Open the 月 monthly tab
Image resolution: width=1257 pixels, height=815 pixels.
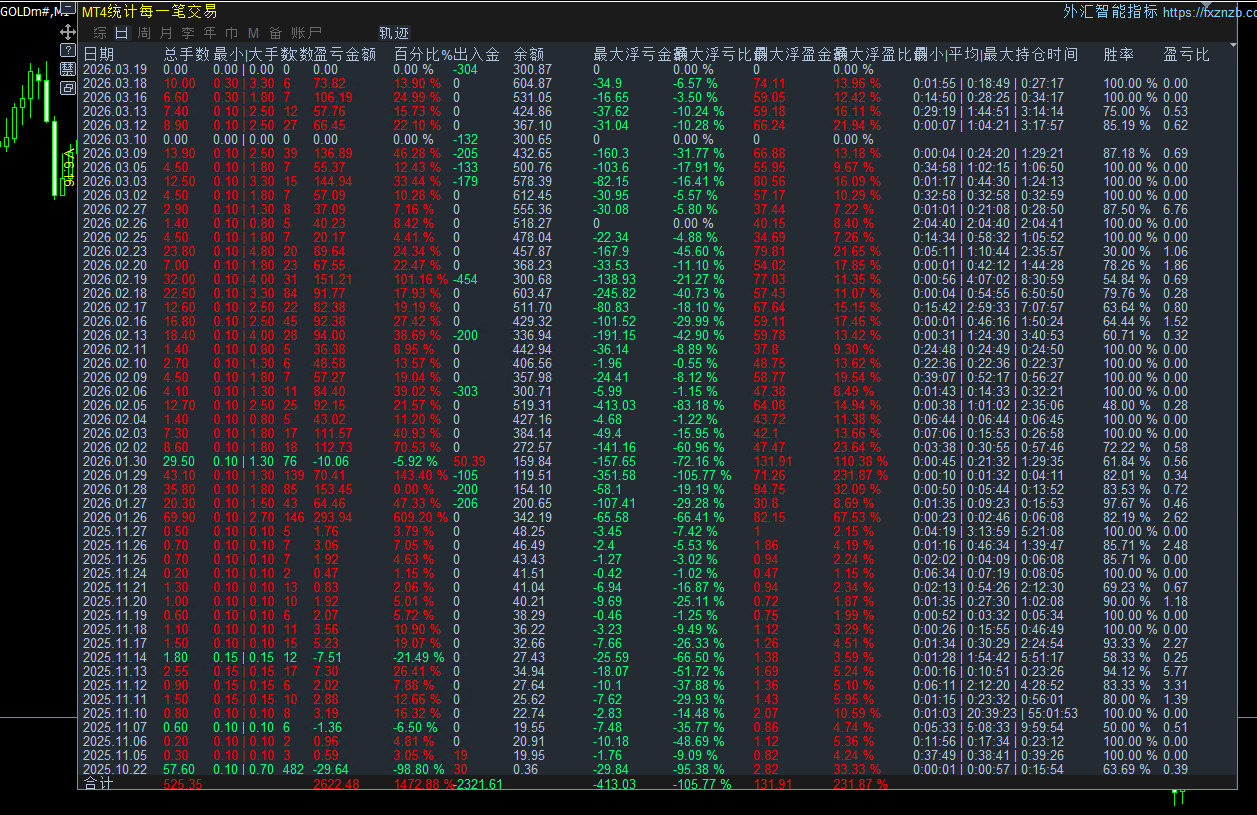click(x=166, y=33)
